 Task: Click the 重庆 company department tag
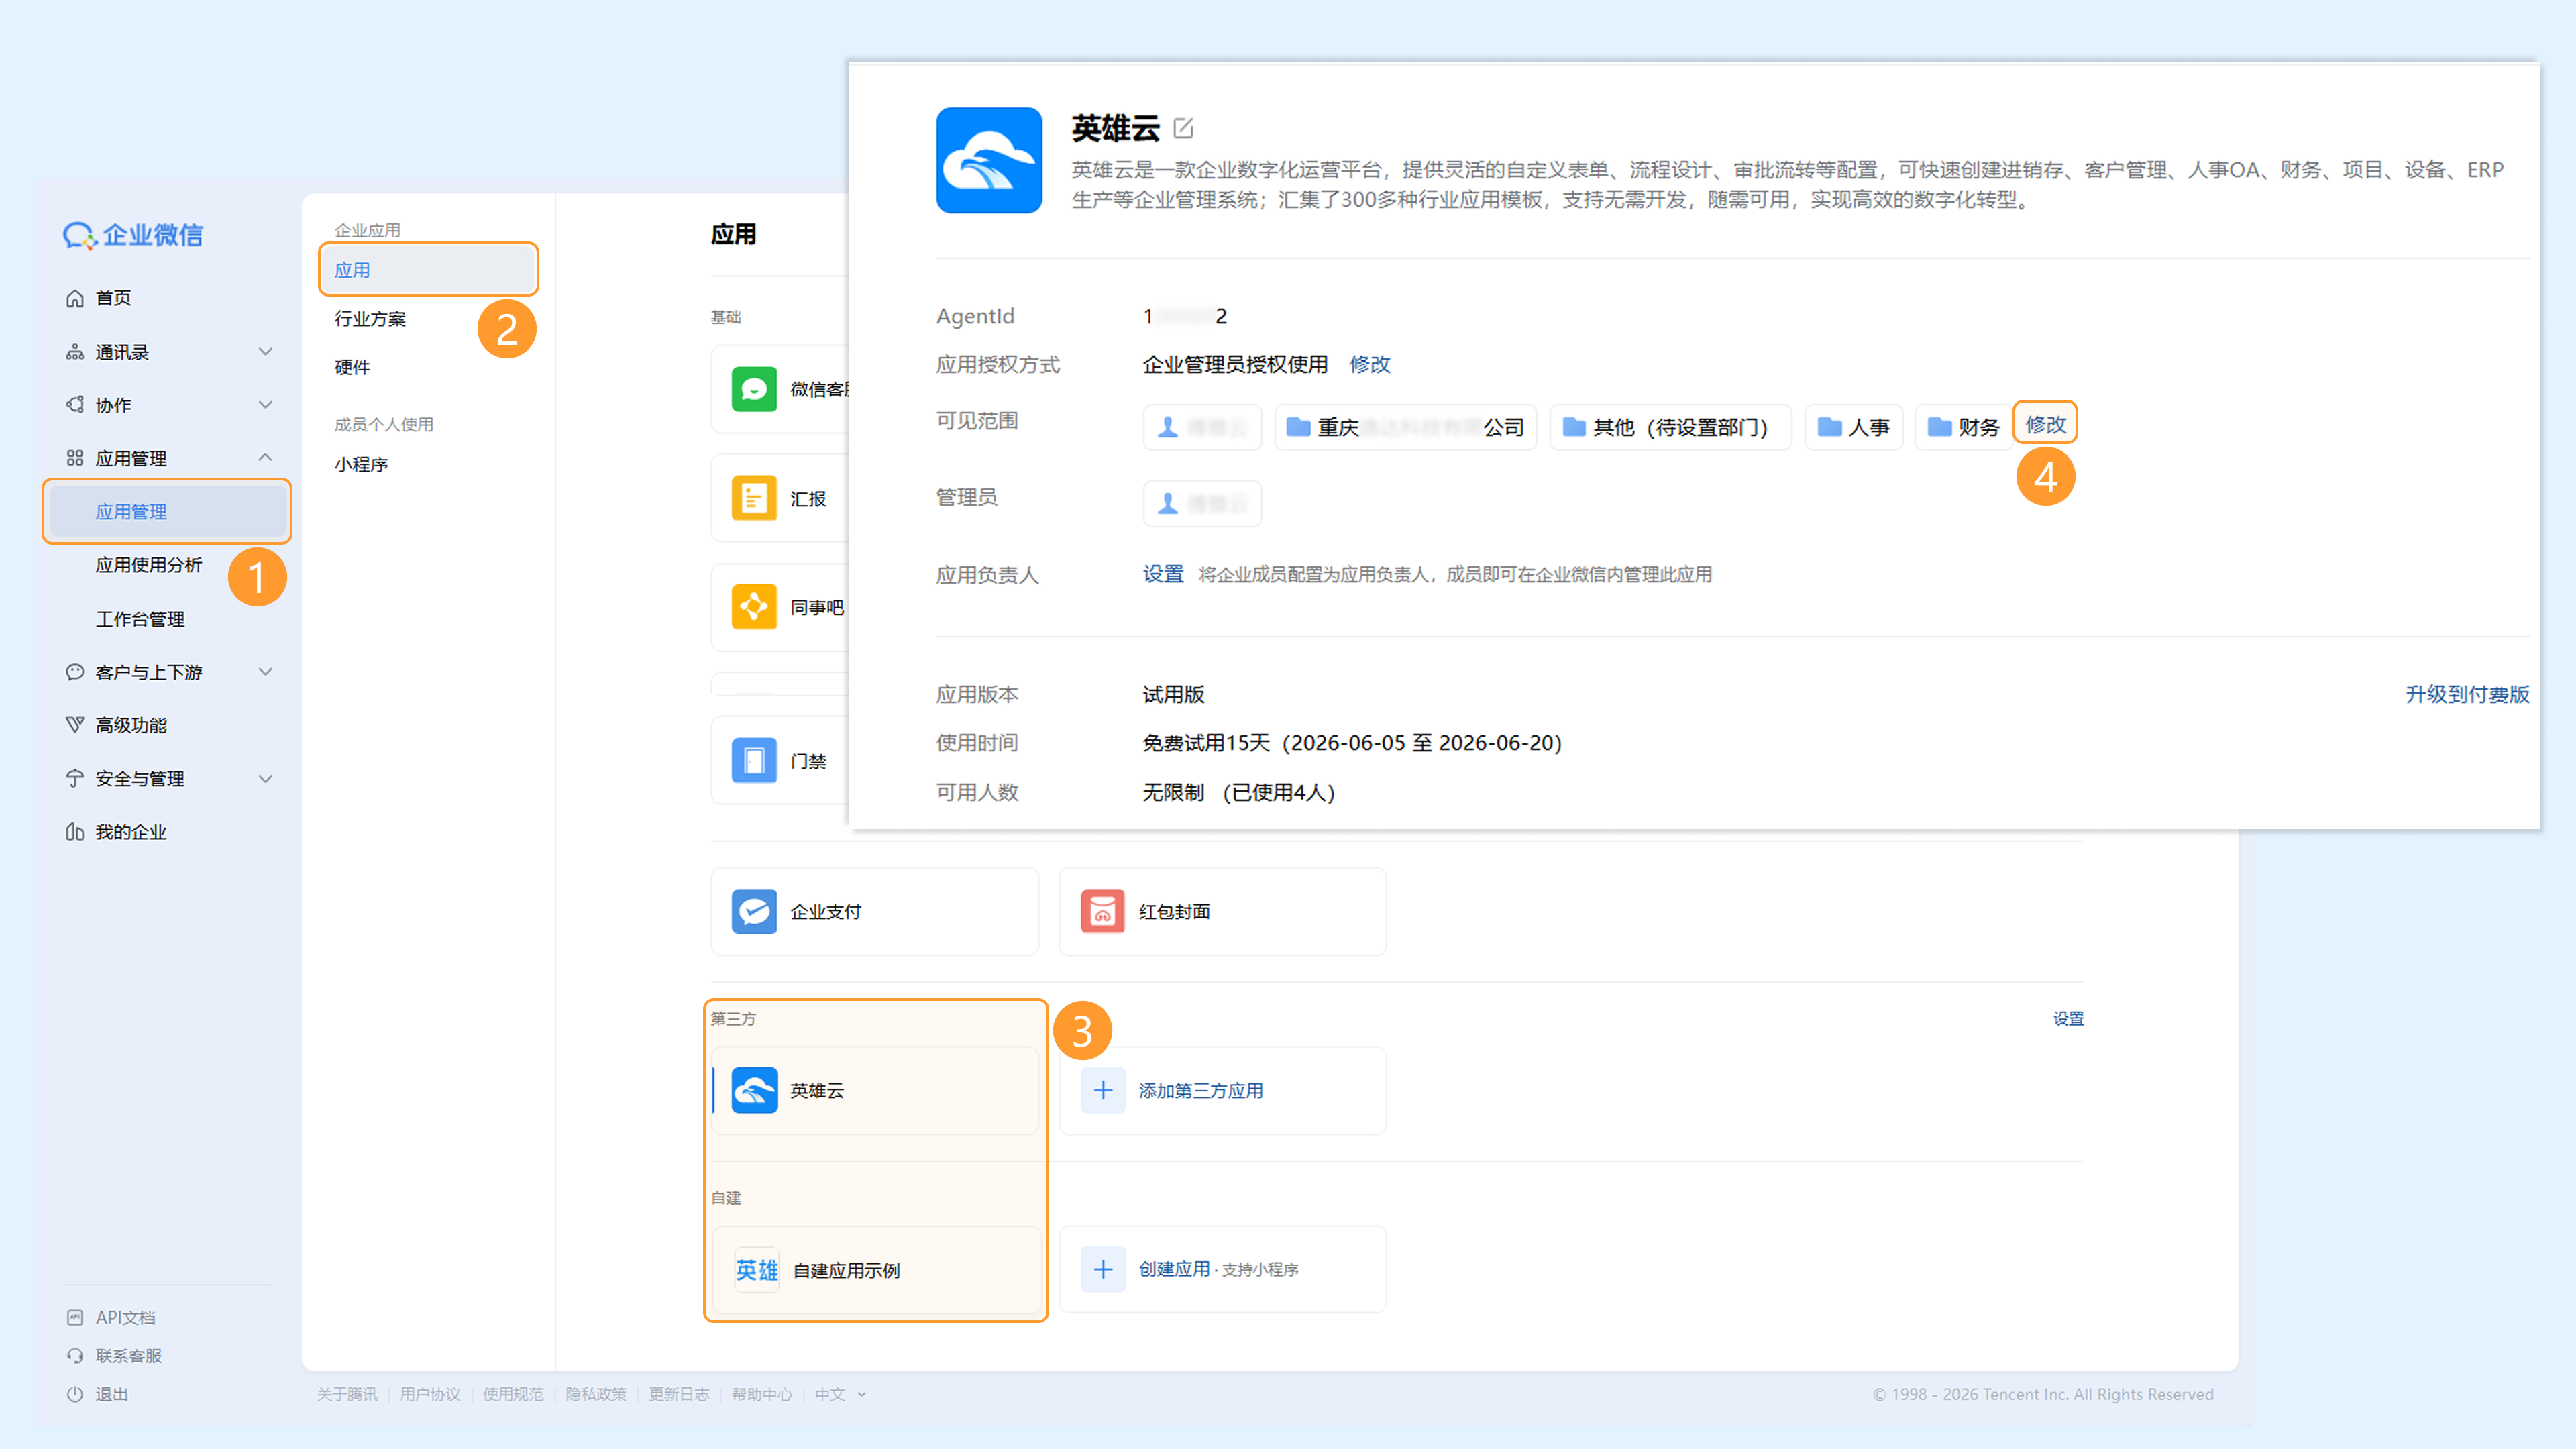pos(1405,427)
